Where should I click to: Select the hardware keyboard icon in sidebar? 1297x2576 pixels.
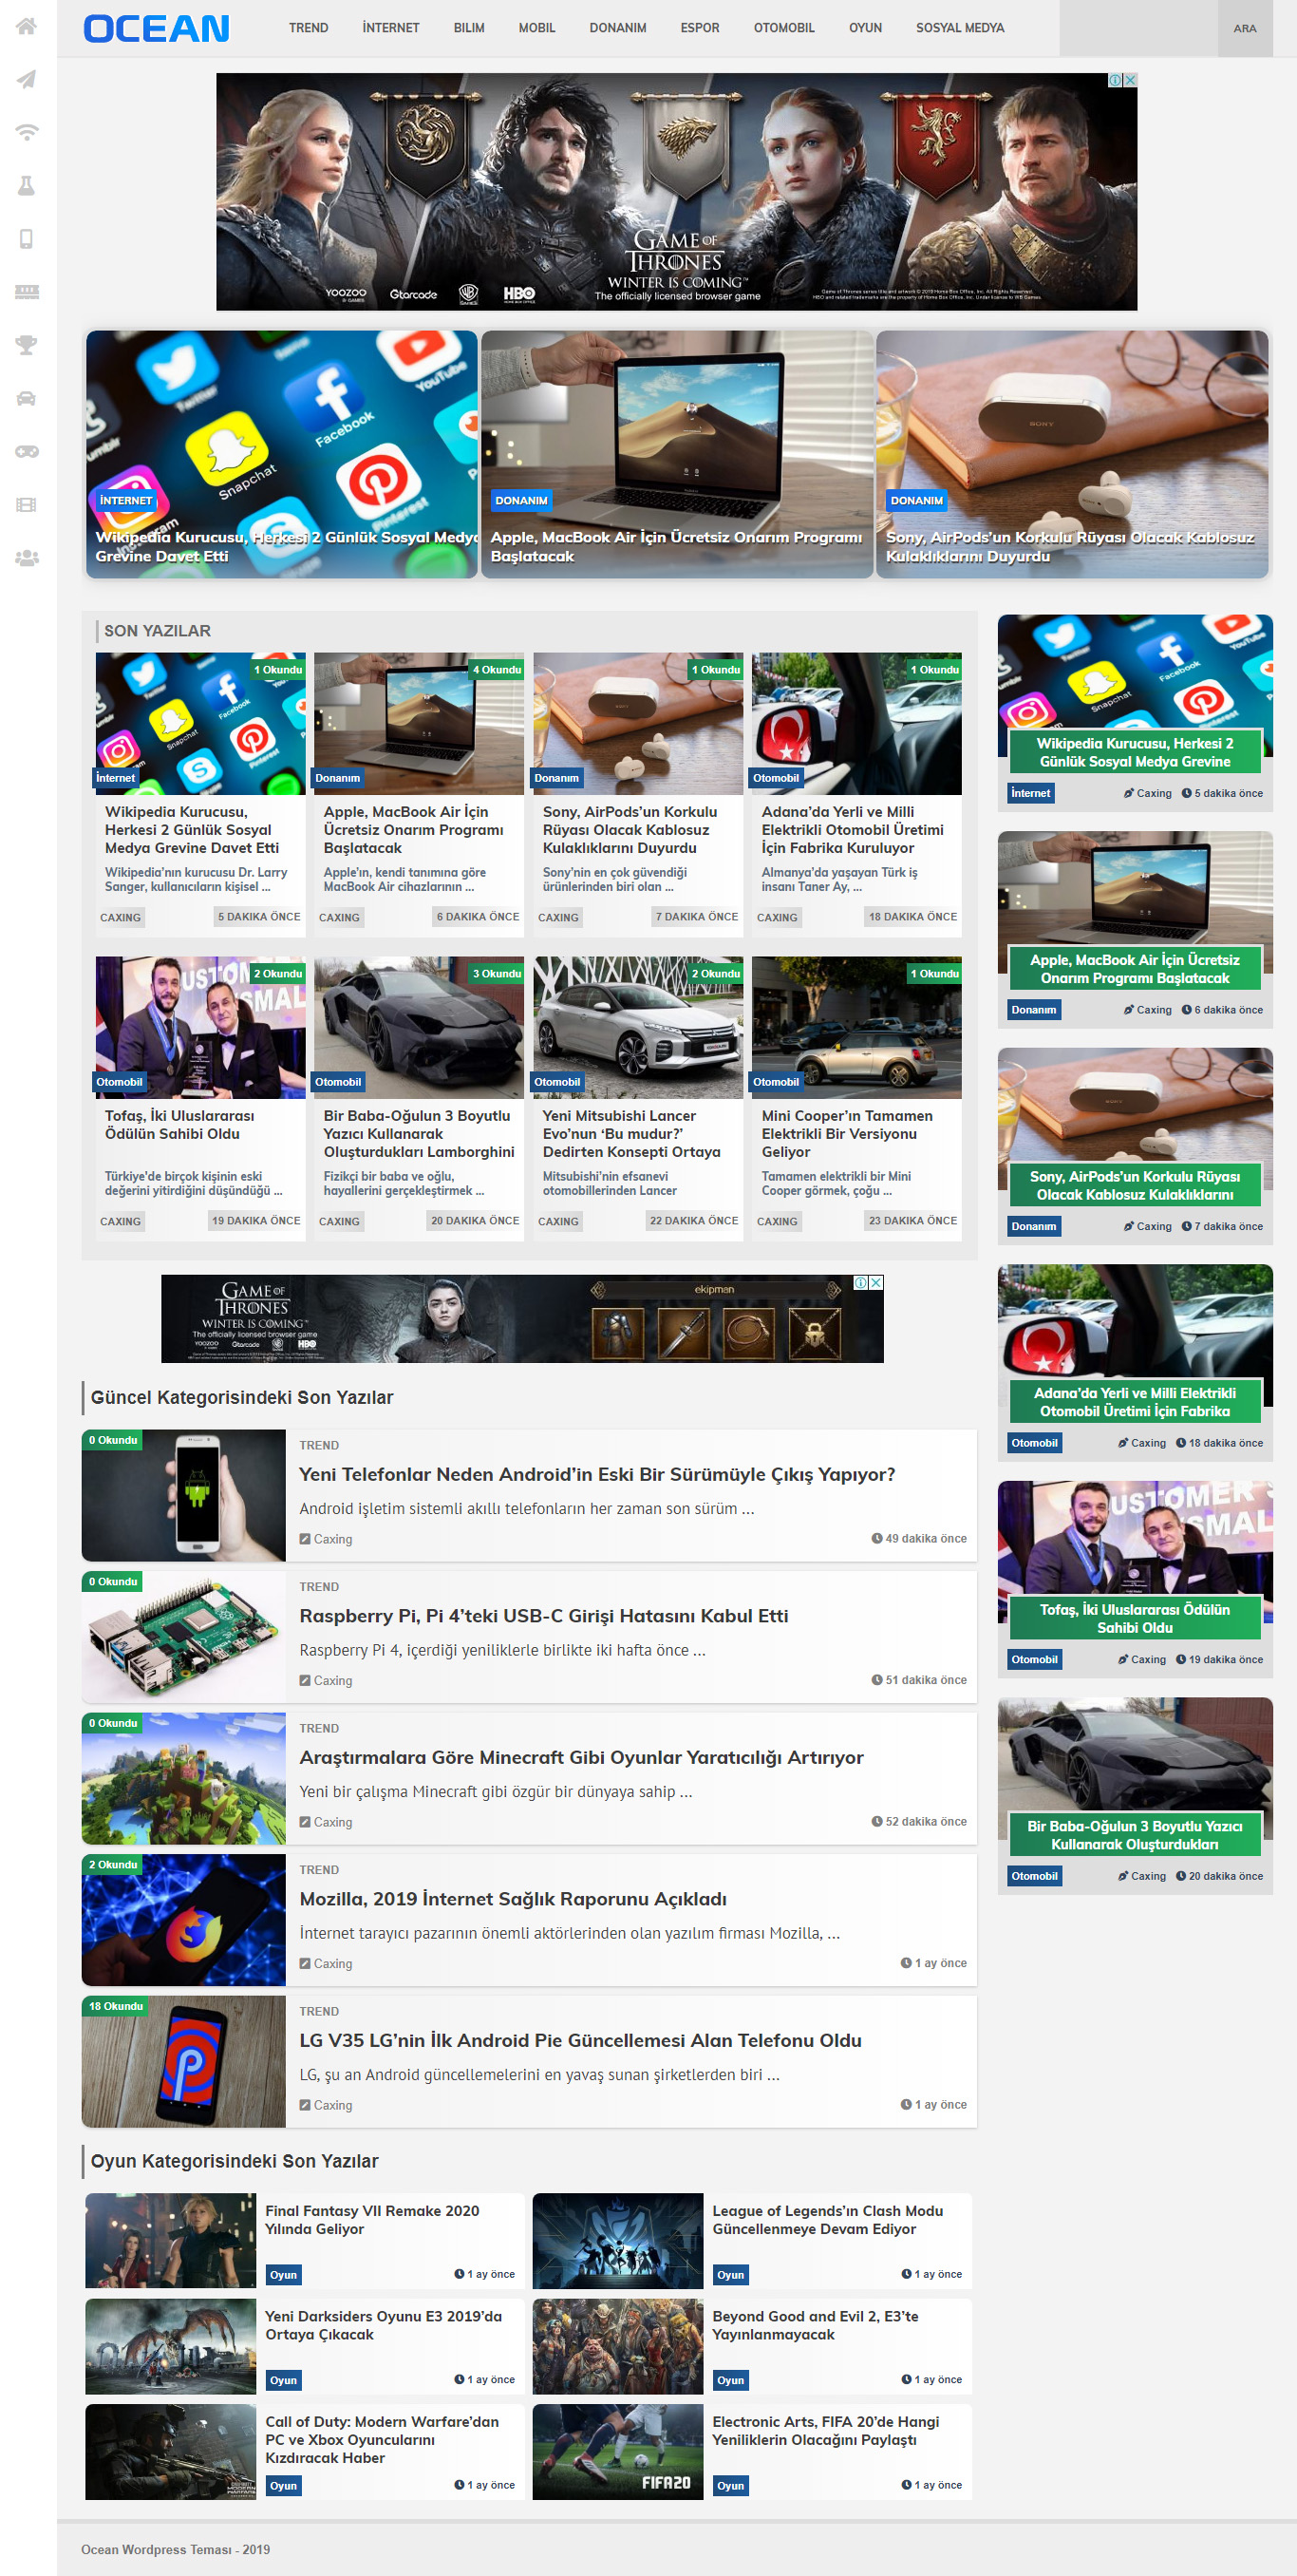pyautogui.click(x=27, y=291)
